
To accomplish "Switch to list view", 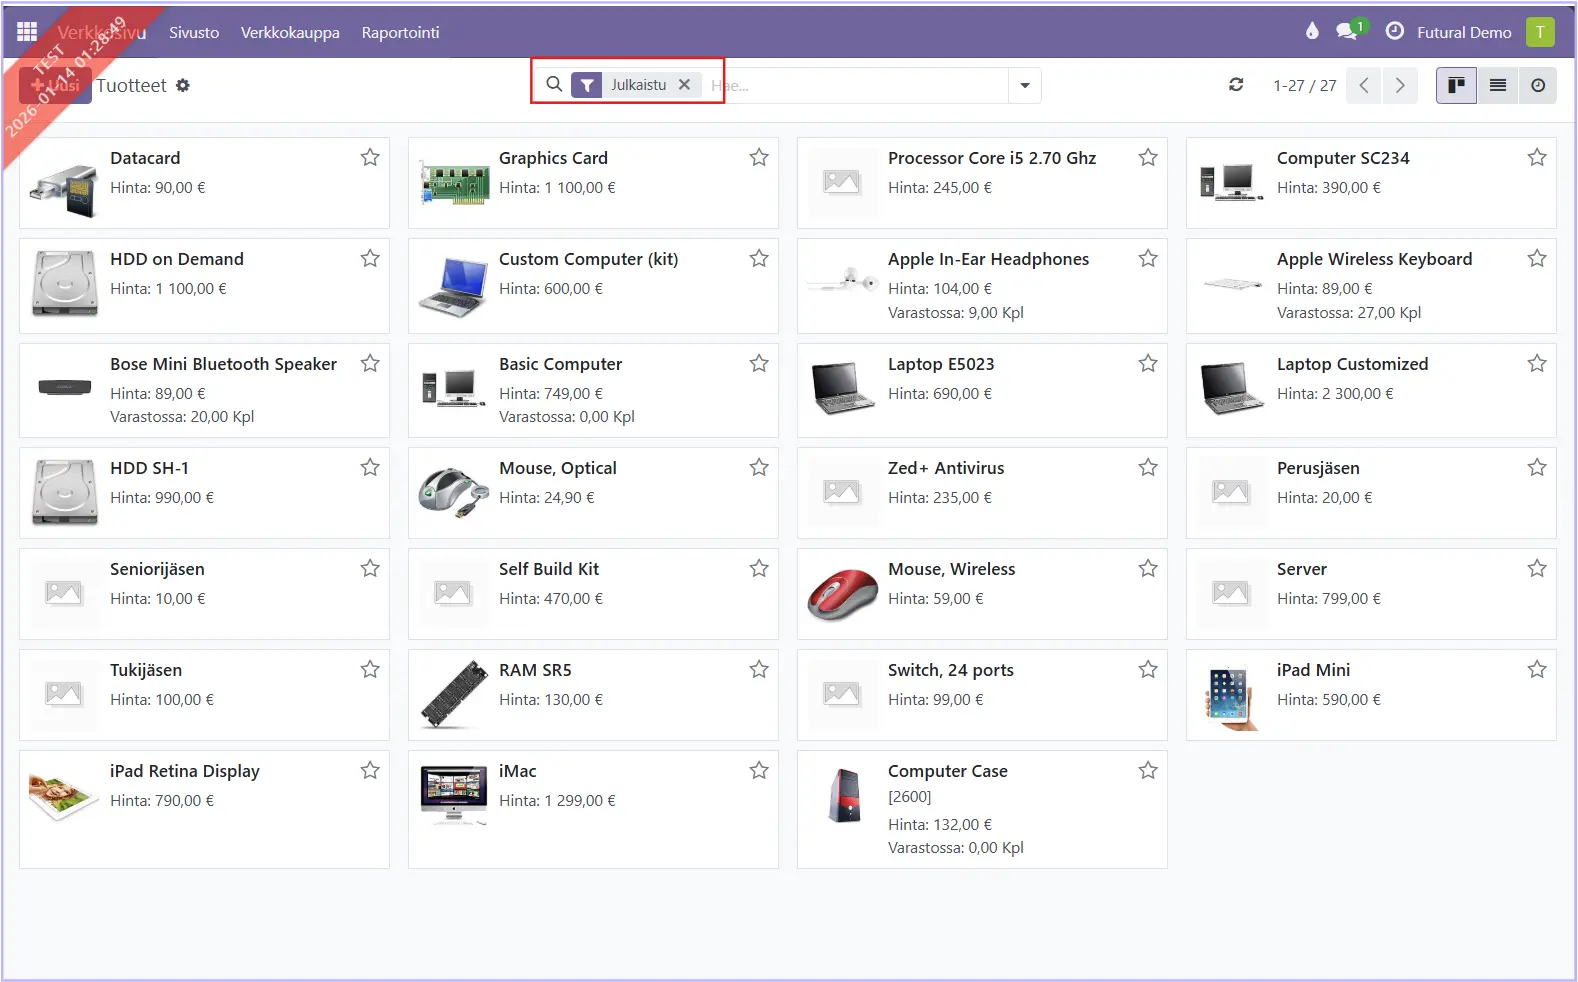I will click(x=1497, y=86).
